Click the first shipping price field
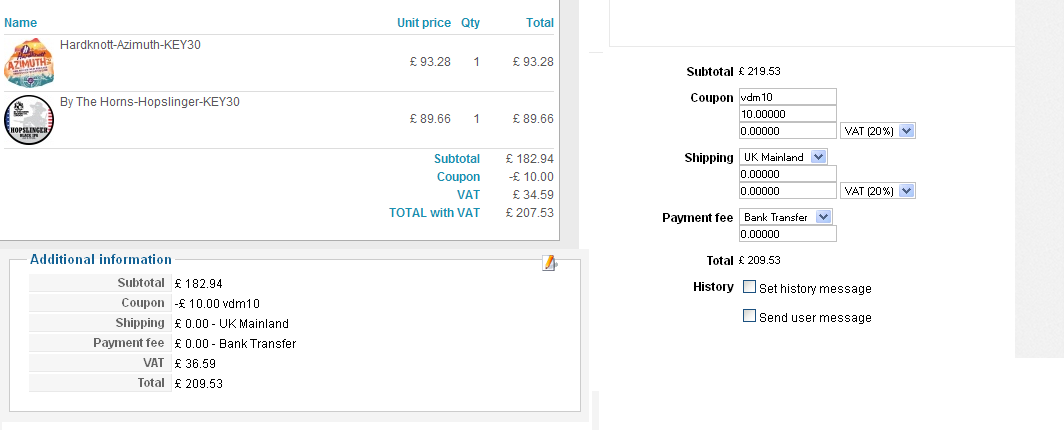 (x=787, y=174)
